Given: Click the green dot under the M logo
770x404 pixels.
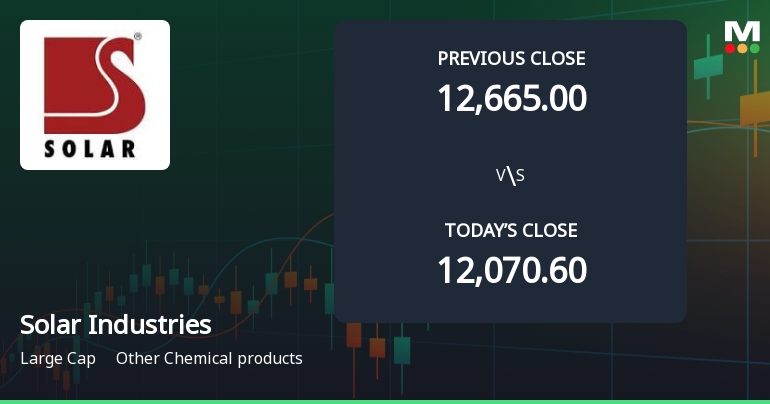Looking at the screenshot, I should 755,48.
